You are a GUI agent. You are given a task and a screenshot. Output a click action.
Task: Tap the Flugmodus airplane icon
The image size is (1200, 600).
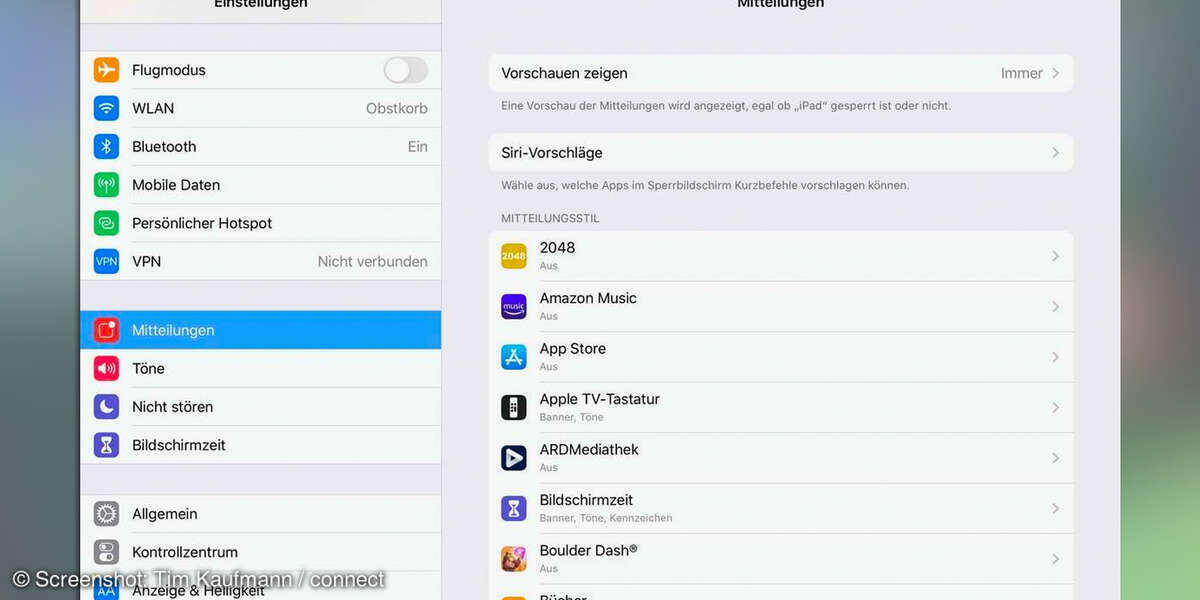(106, 70)
